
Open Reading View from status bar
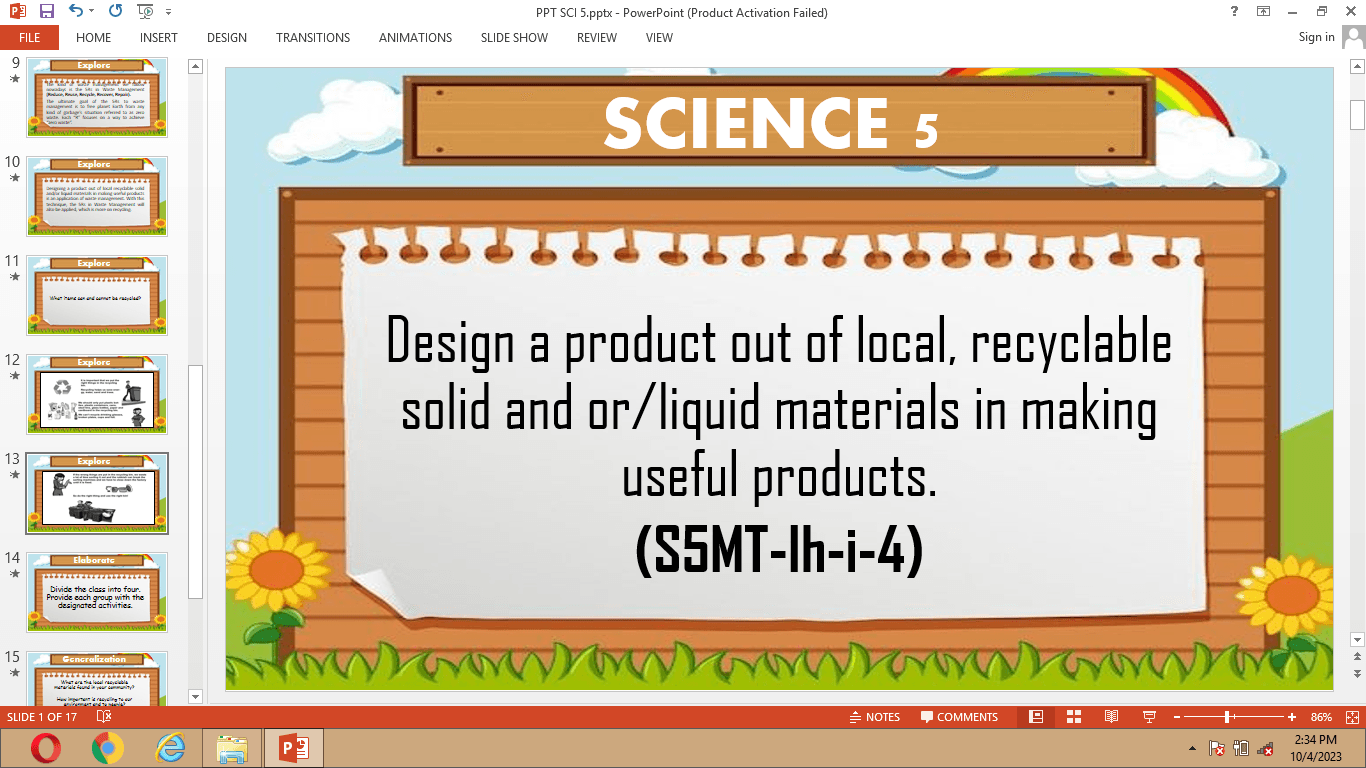(x=1111, y=717)
